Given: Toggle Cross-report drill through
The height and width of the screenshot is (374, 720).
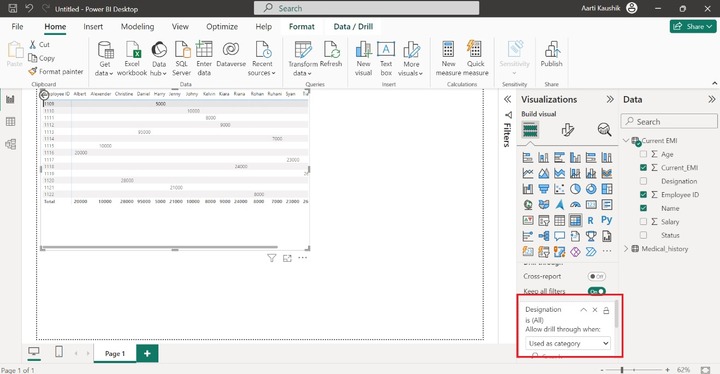Looking at the screenshot, I should 596,277.
